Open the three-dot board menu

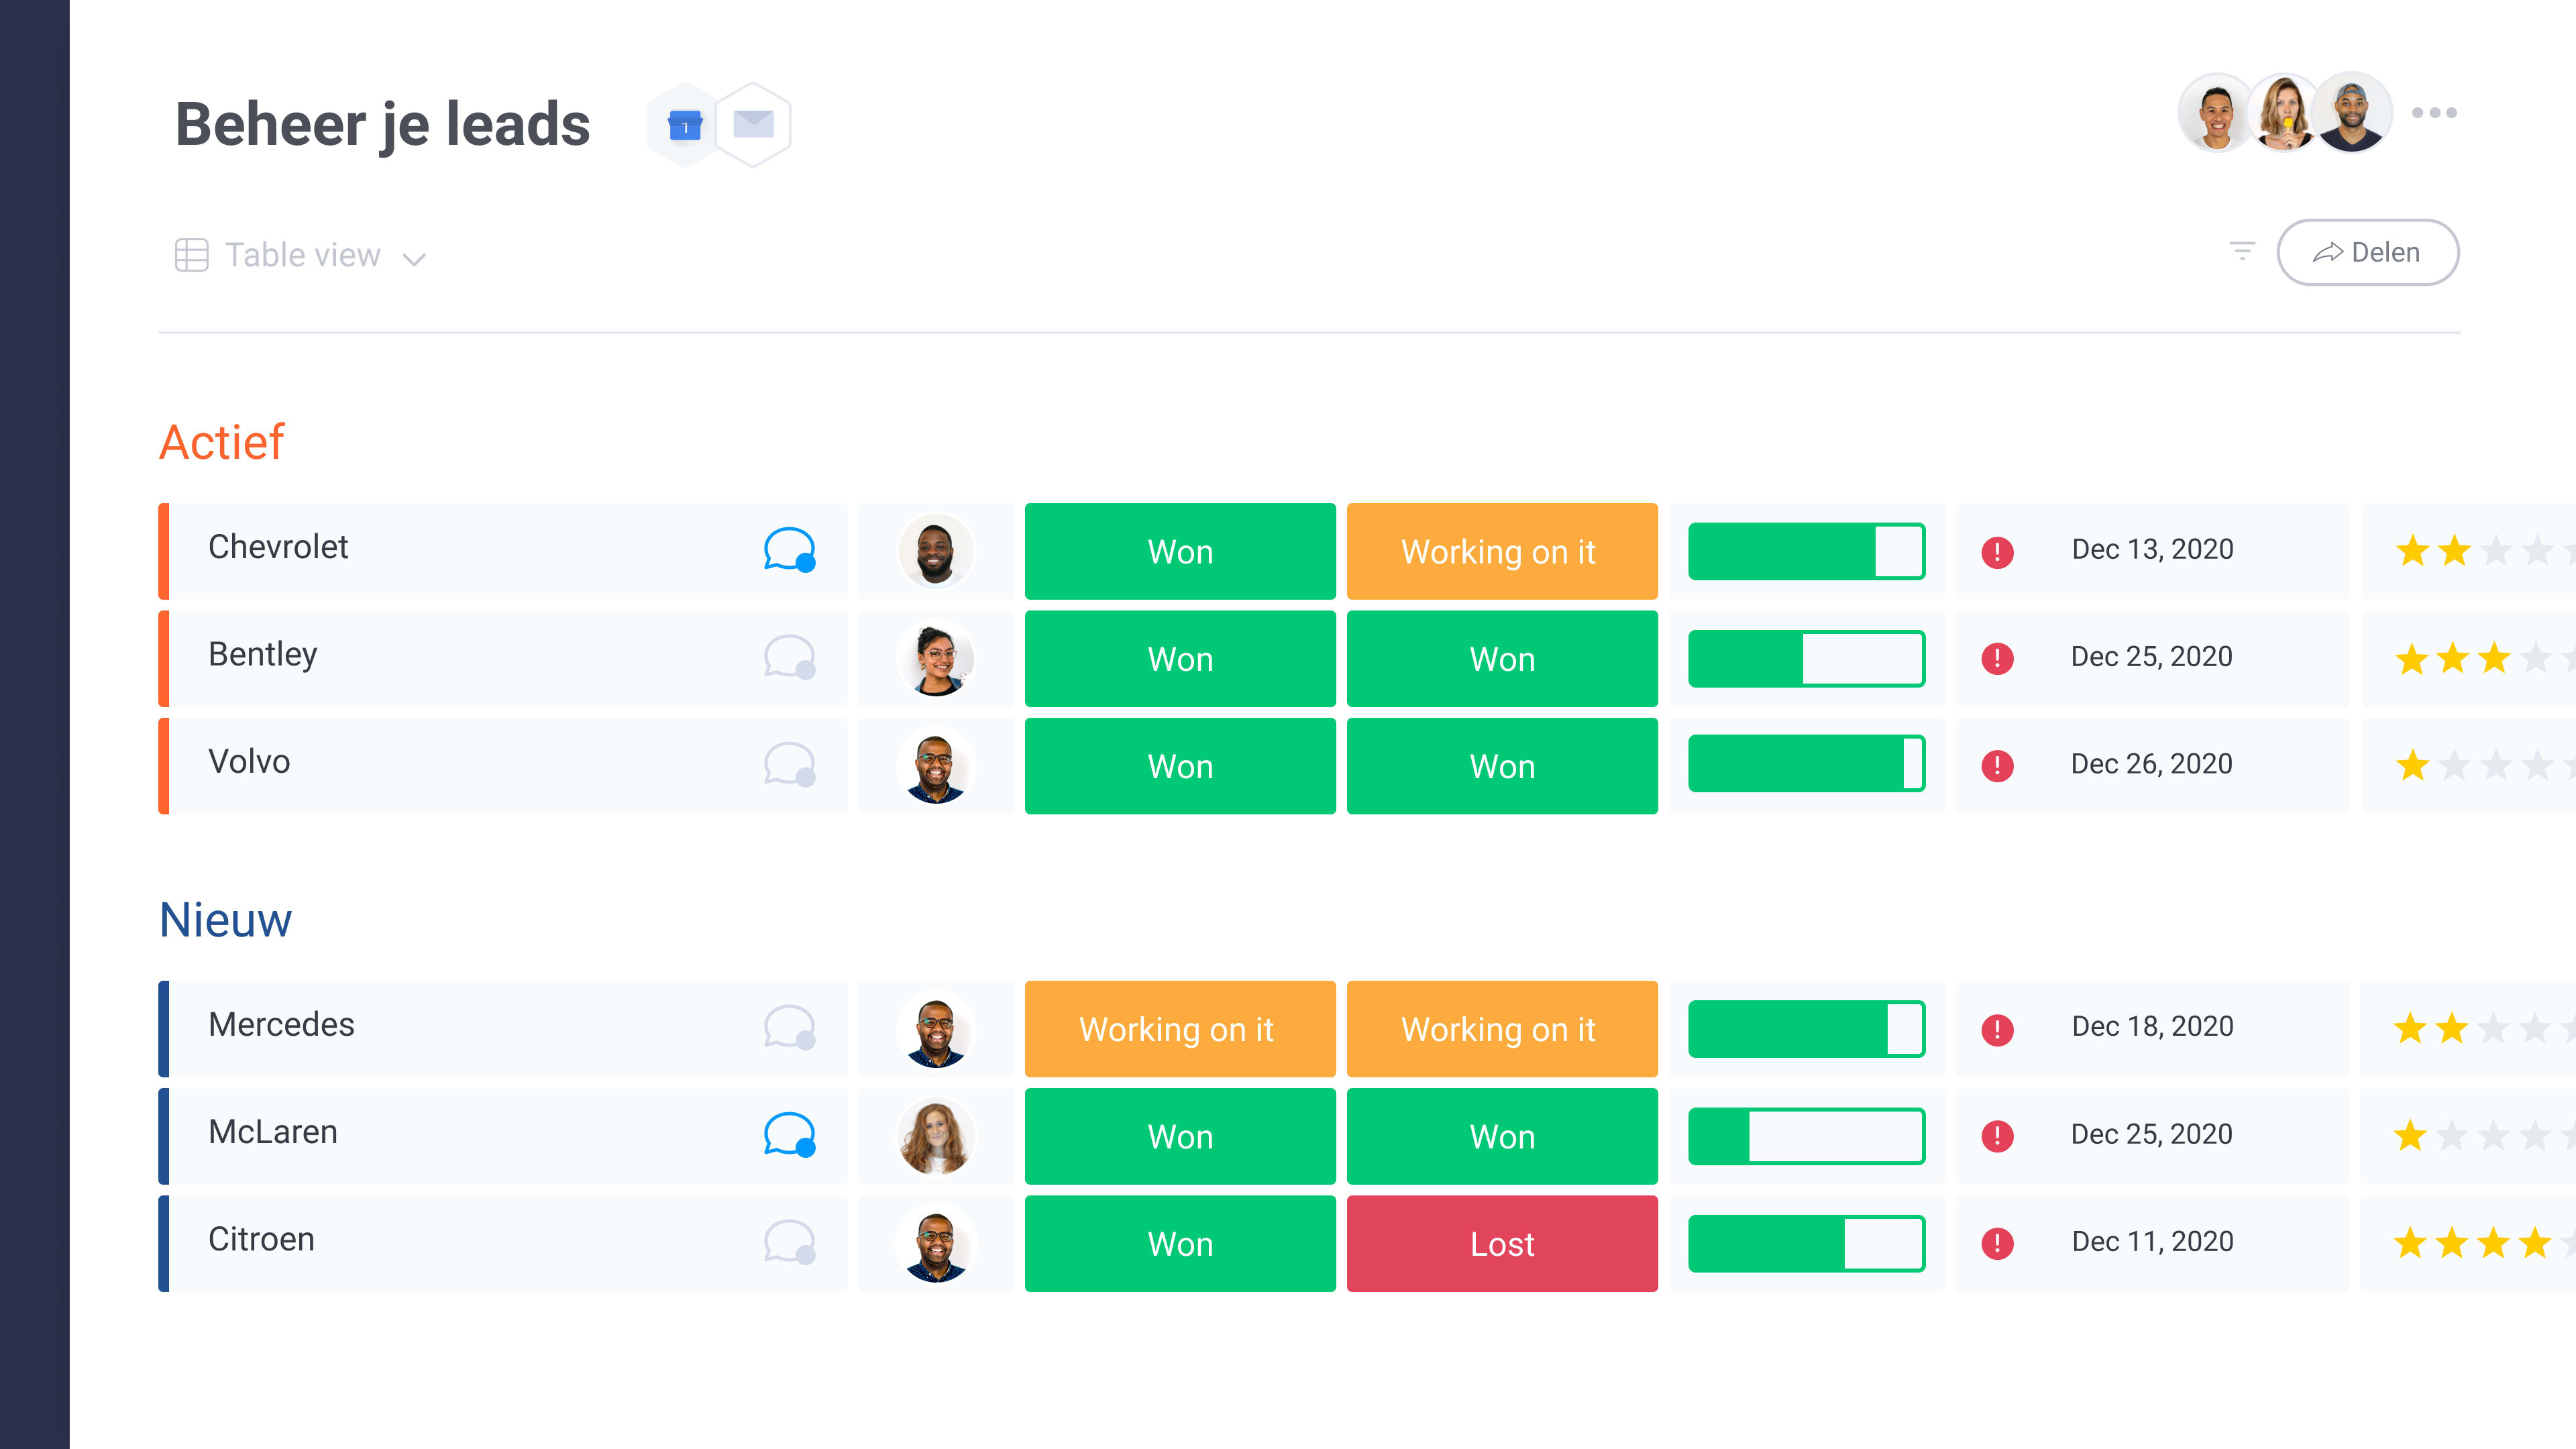coord(2434,113)
